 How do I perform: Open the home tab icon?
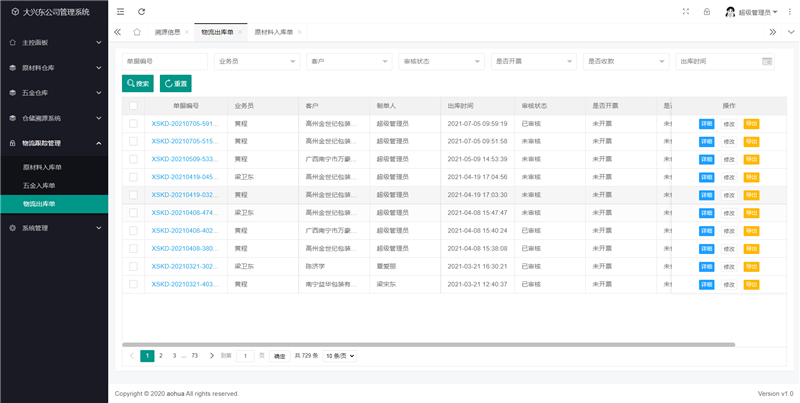click(x=137, y=32)
